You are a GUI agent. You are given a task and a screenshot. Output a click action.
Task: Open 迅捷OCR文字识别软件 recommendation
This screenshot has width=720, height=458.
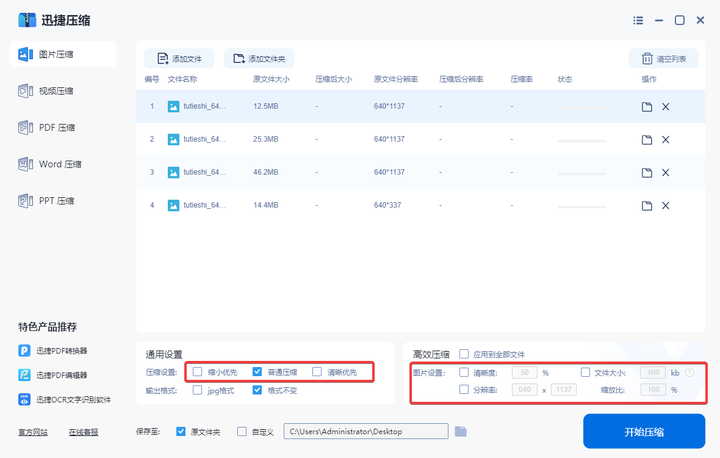click(x=65, y=400)
